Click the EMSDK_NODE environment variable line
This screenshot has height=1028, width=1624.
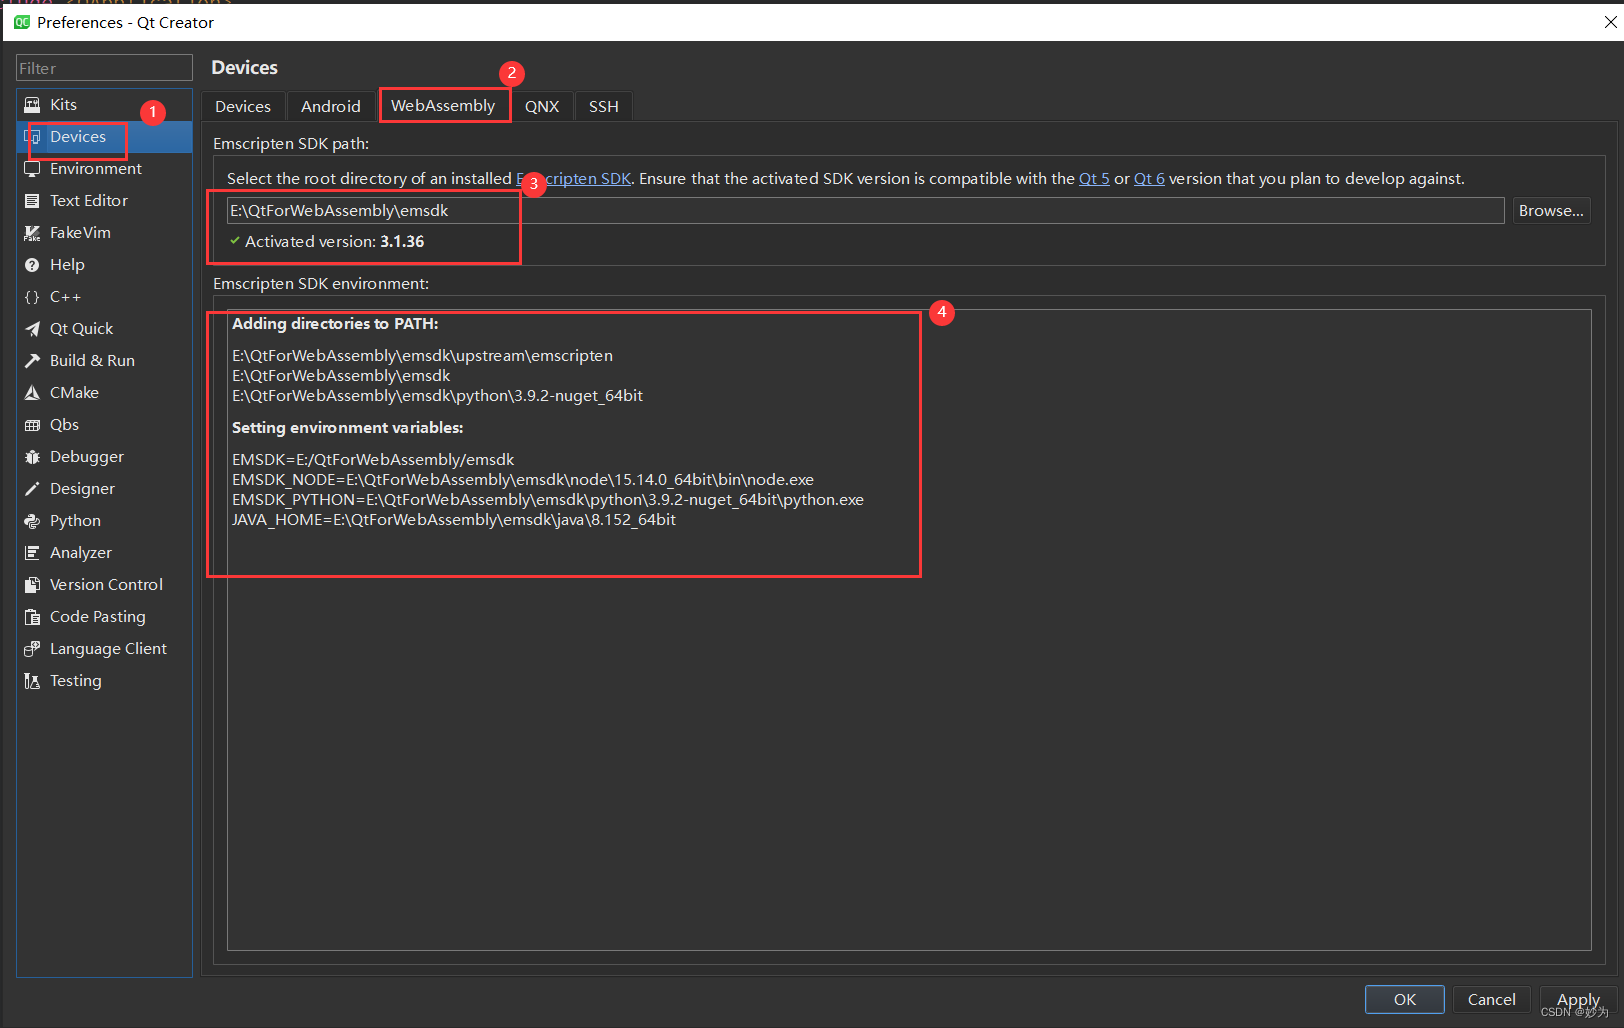click(x=523, y=480)
